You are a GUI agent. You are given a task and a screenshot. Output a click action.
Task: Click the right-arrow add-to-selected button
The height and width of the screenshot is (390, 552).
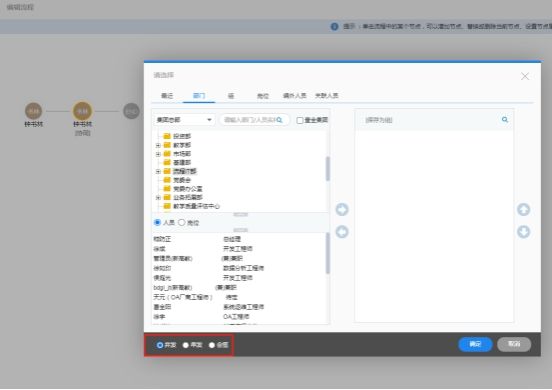[x=342, y=209]
